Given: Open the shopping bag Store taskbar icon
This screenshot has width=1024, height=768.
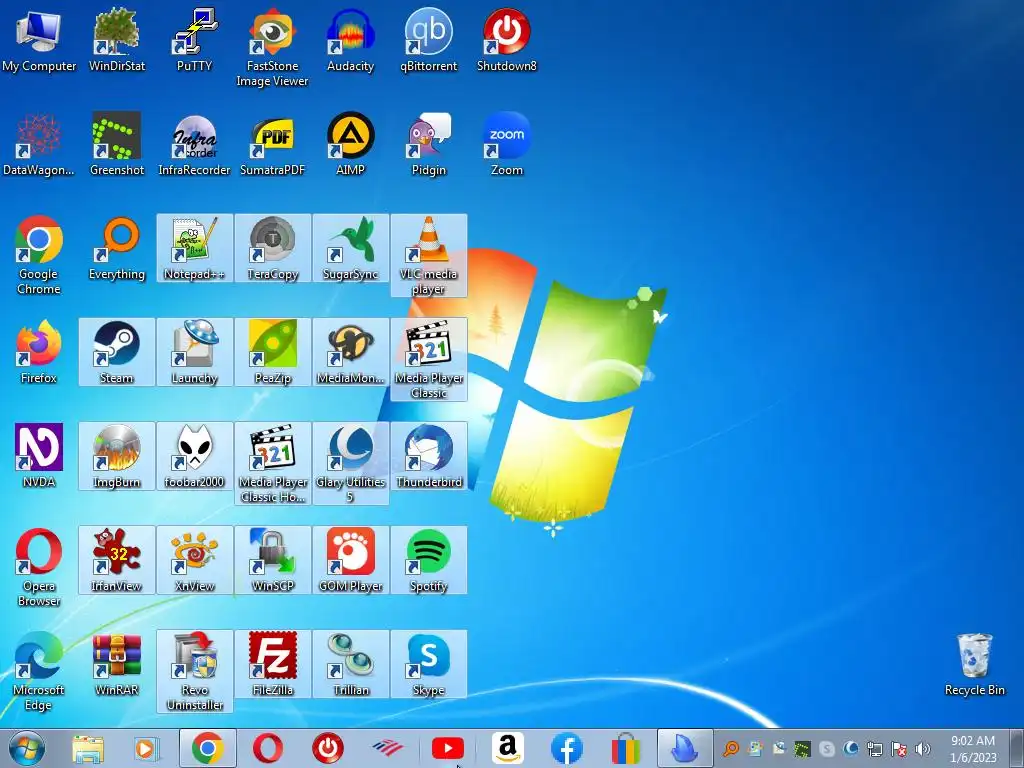Looking at the screenshot, I should point(626,748).
